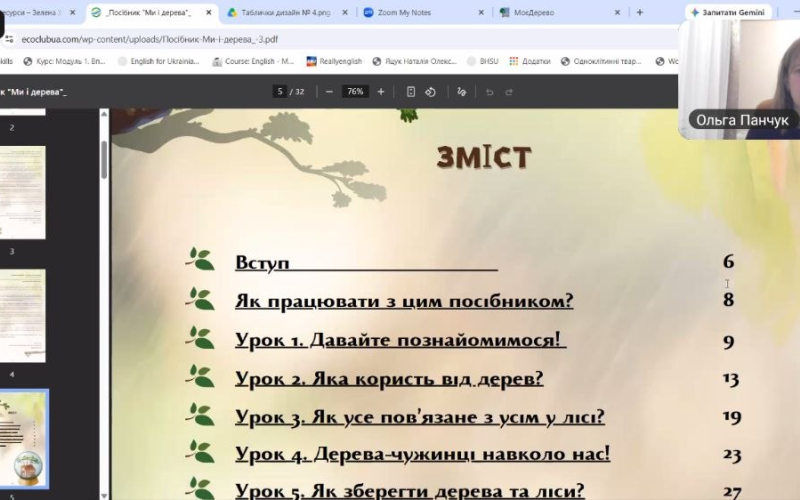The image size is (800, 500).
Task: Open the Reallyenglish bookmark
Action: tap(334, 61)
